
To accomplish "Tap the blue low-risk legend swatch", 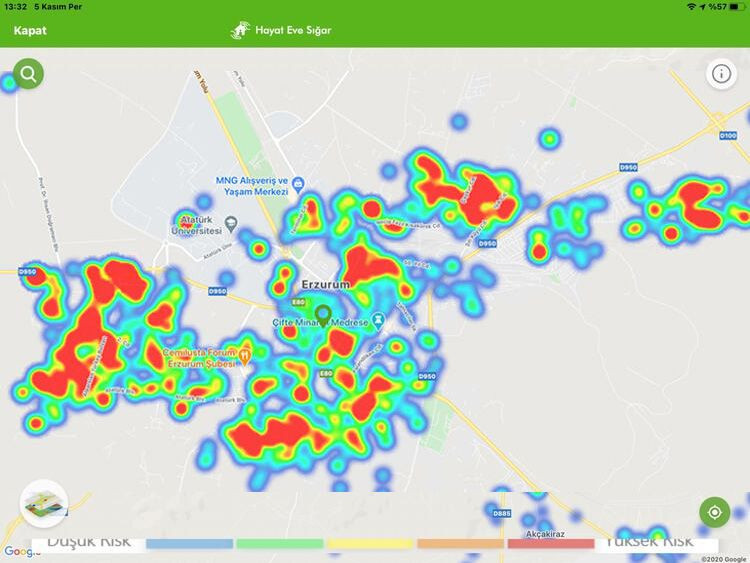I will pyautogui.click(x=189, y=543).
